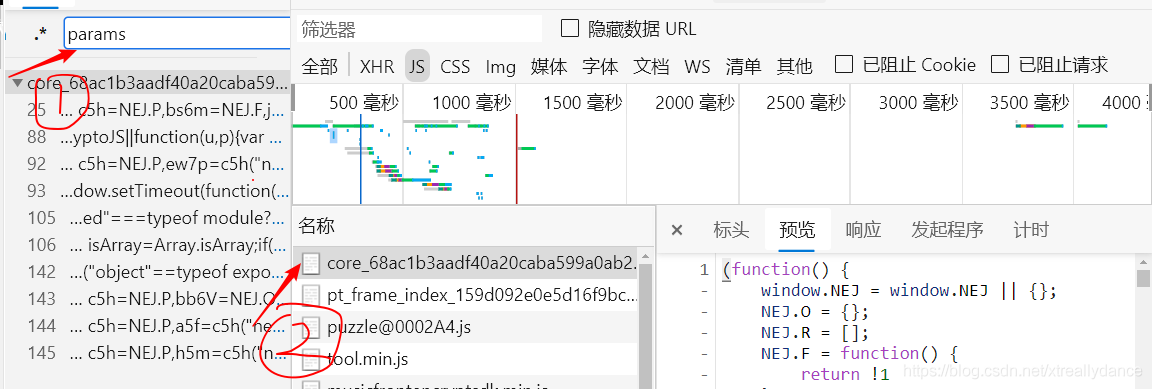This screenshot has width=1152, height=389.
Task: Select the tool.min.js request
Action: point(466,360)
